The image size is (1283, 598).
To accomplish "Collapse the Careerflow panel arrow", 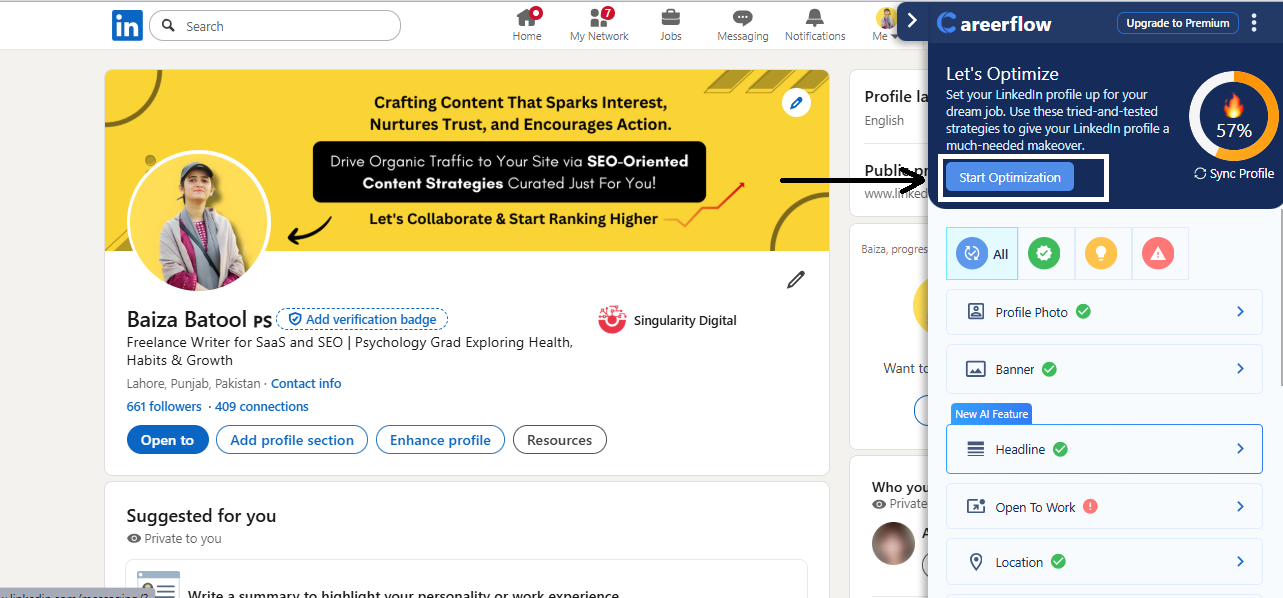I will (x=912, y=20).
